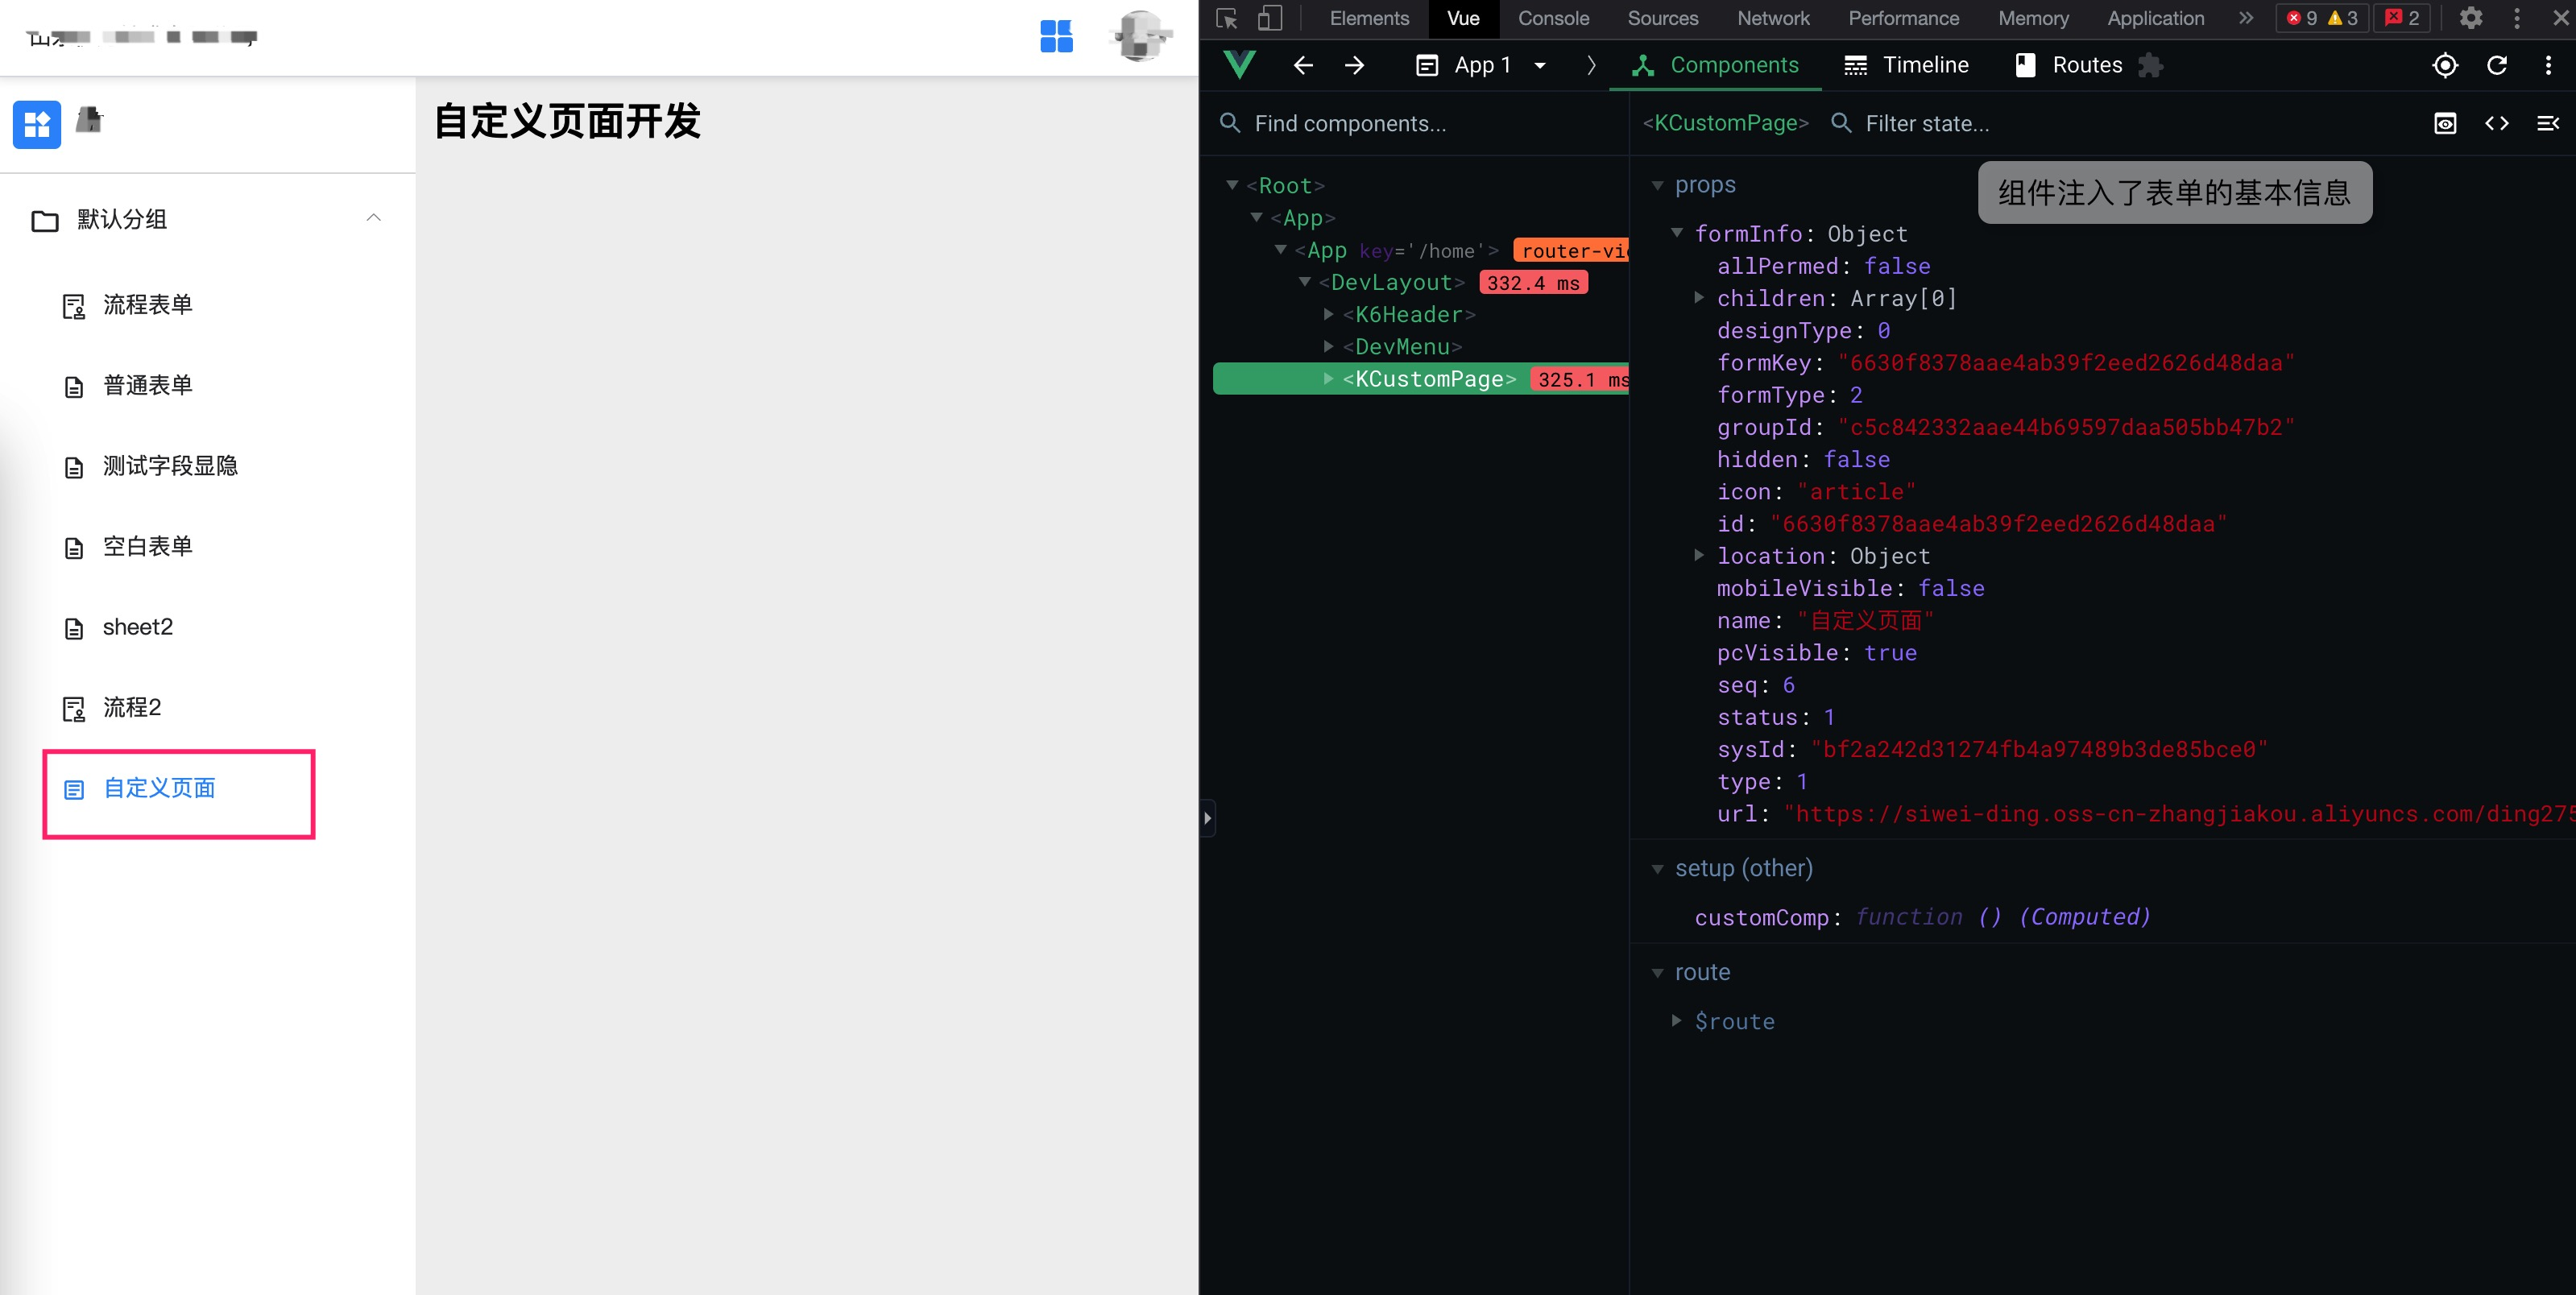Viewport: 2576px width, 1295px height.
Task: Open the 流程表单 menu item
Action: [x=147, y=304]
